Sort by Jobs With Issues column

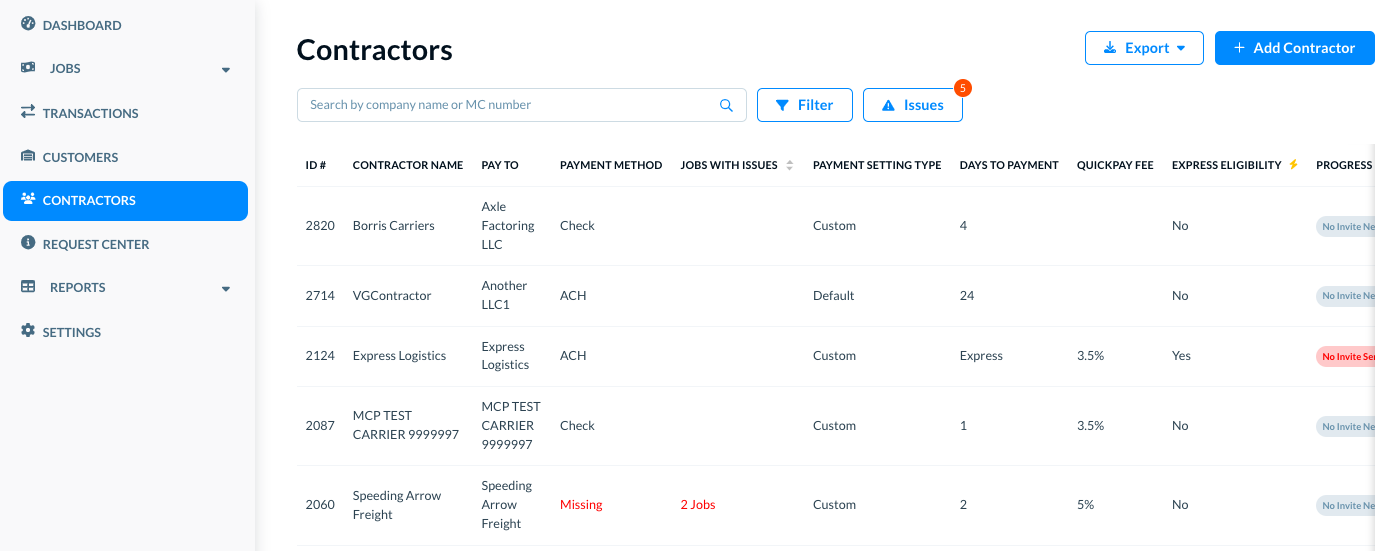[790, 165]
